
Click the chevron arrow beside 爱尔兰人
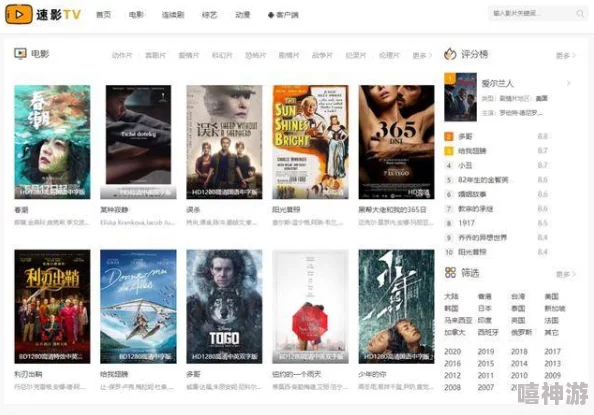pos(569,83)
